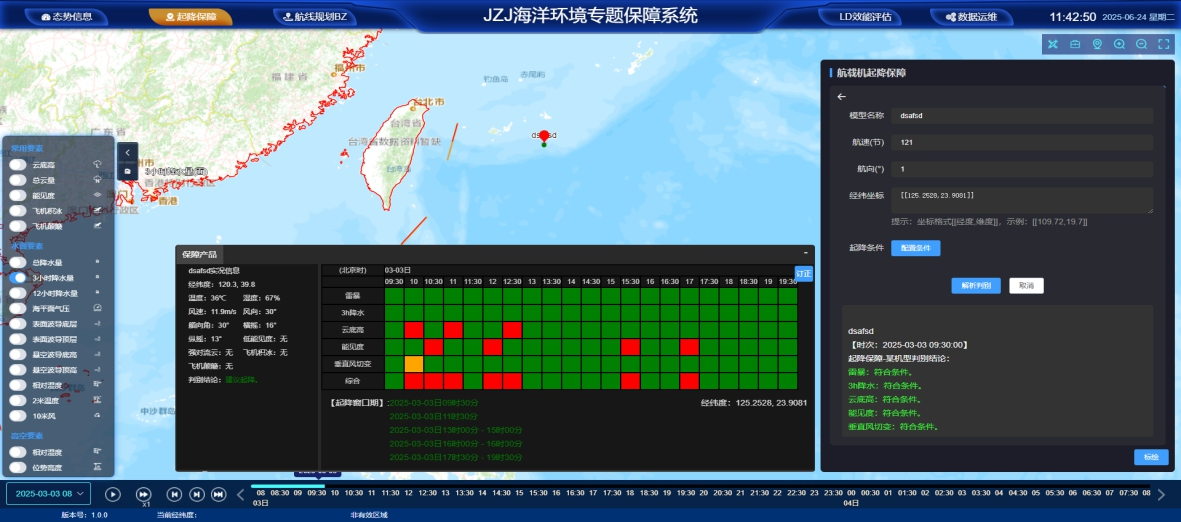This screenshot has height=522, width=1181.
Task: Toggle the 飞机积冰 layer switch
Action: (17, 210)
